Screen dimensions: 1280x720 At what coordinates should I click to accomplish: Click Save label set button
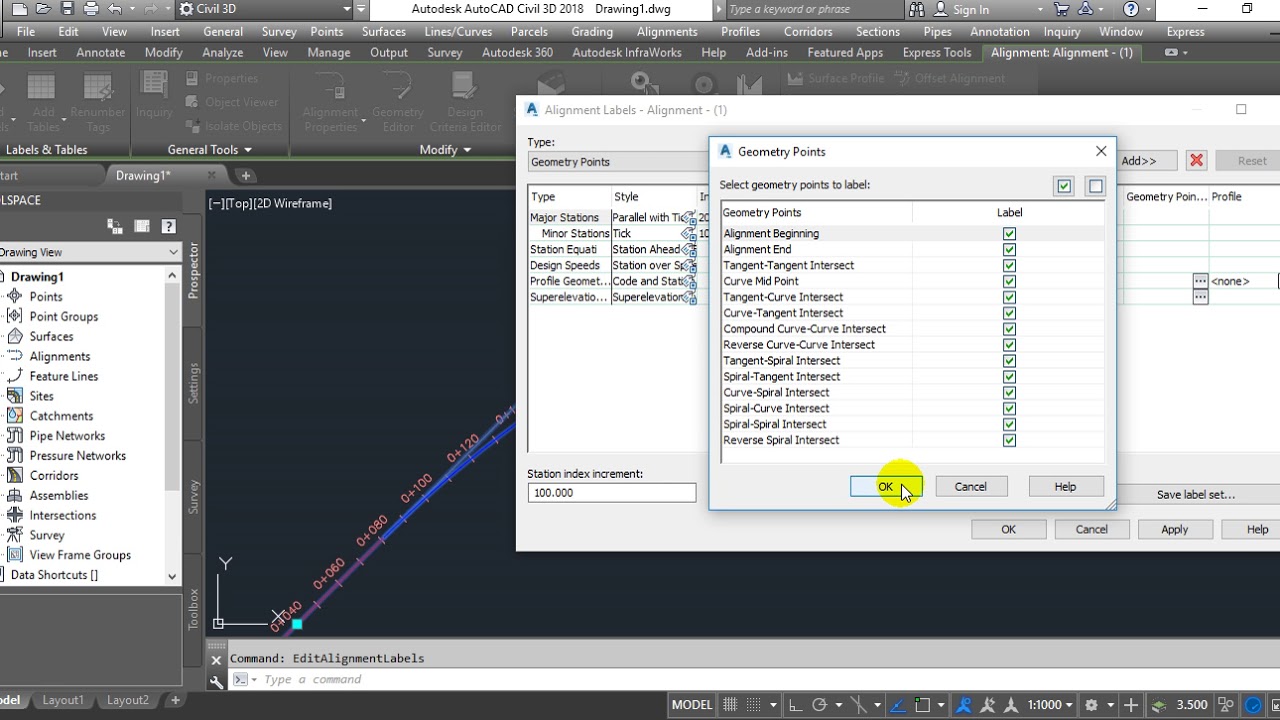[x=1195, y=494]
